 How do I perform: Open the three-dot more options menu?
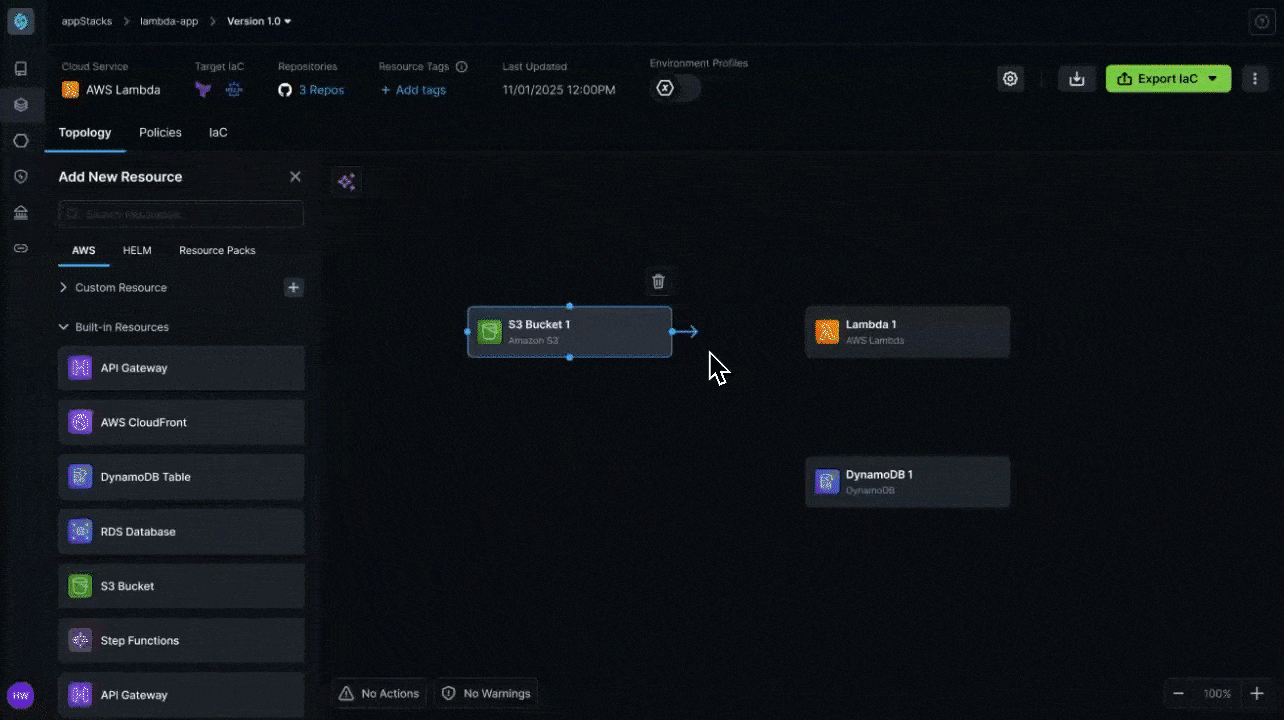coord(1255,79)
